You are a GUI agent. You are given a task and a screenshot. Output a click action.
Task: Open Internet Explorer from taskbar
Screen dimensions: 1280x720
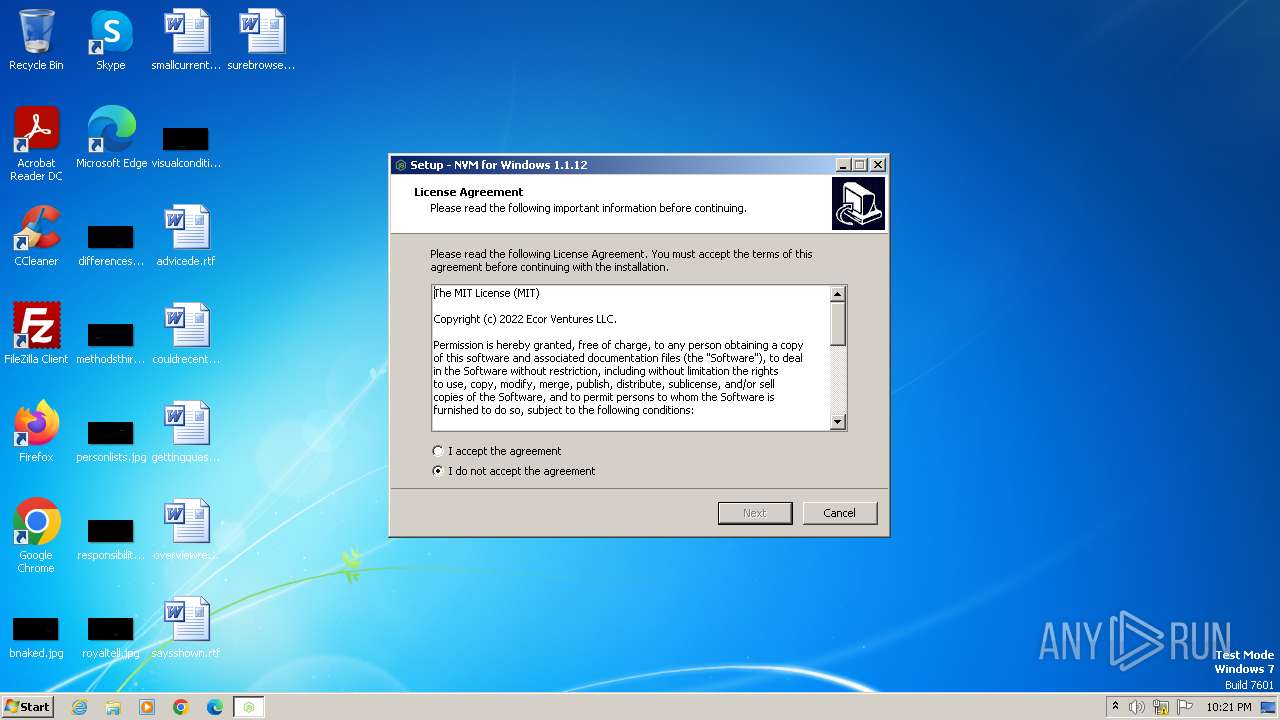point(79,707)
